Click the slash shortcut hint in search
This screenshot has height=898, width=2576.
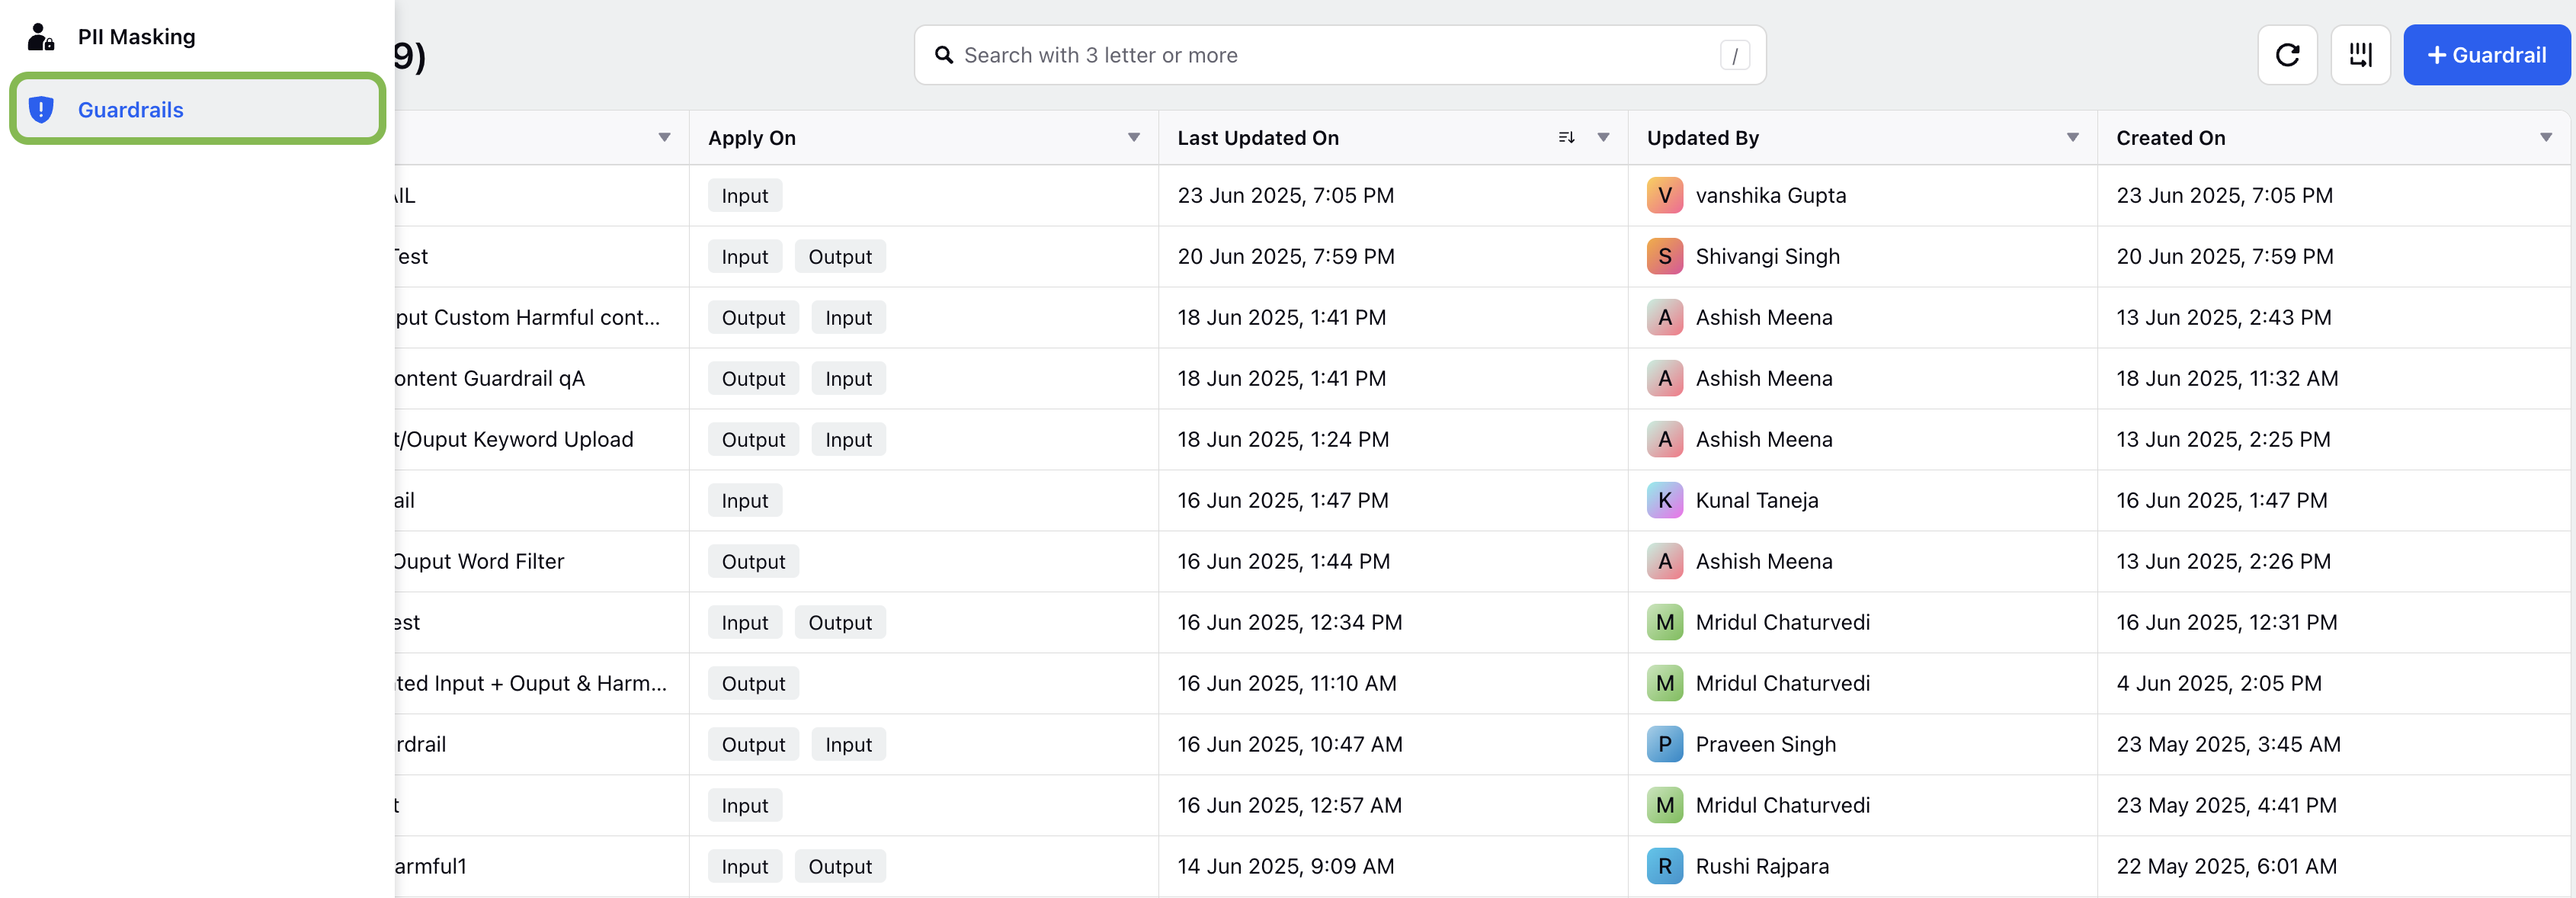(1734, 56)
